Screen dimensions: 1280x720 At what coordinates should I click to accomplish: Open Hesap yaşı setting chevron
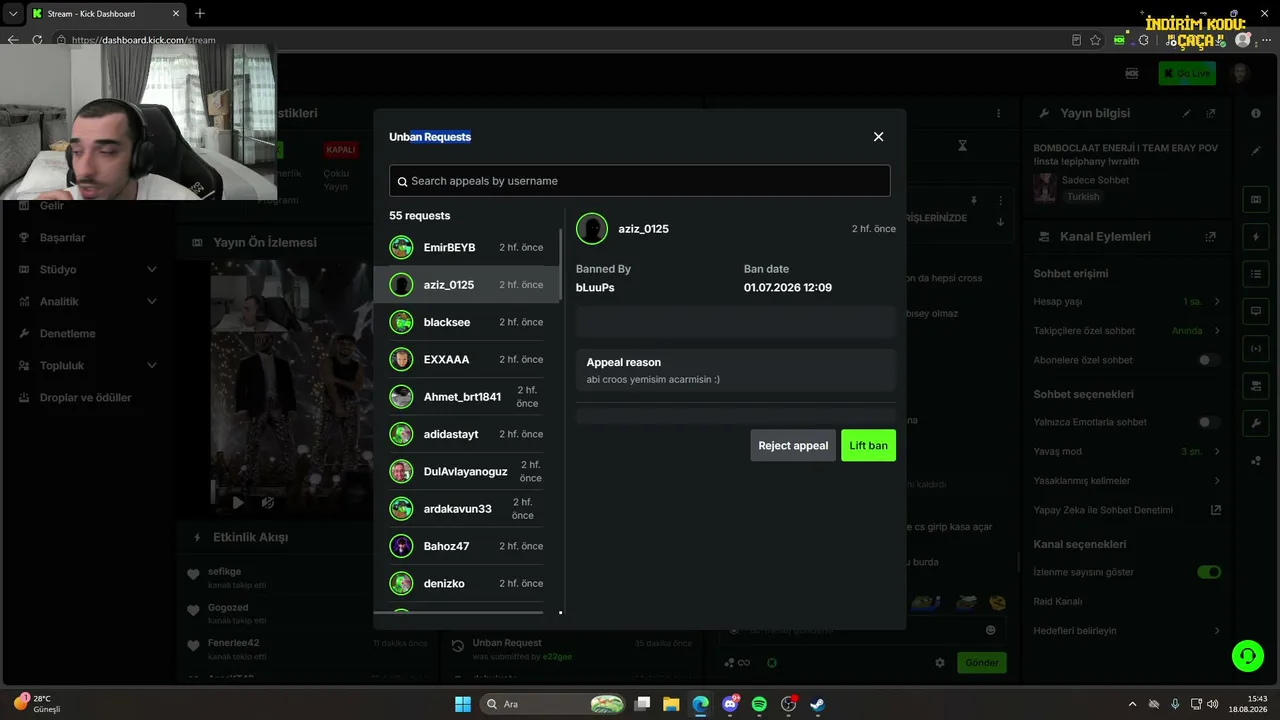click(1217, 302)
